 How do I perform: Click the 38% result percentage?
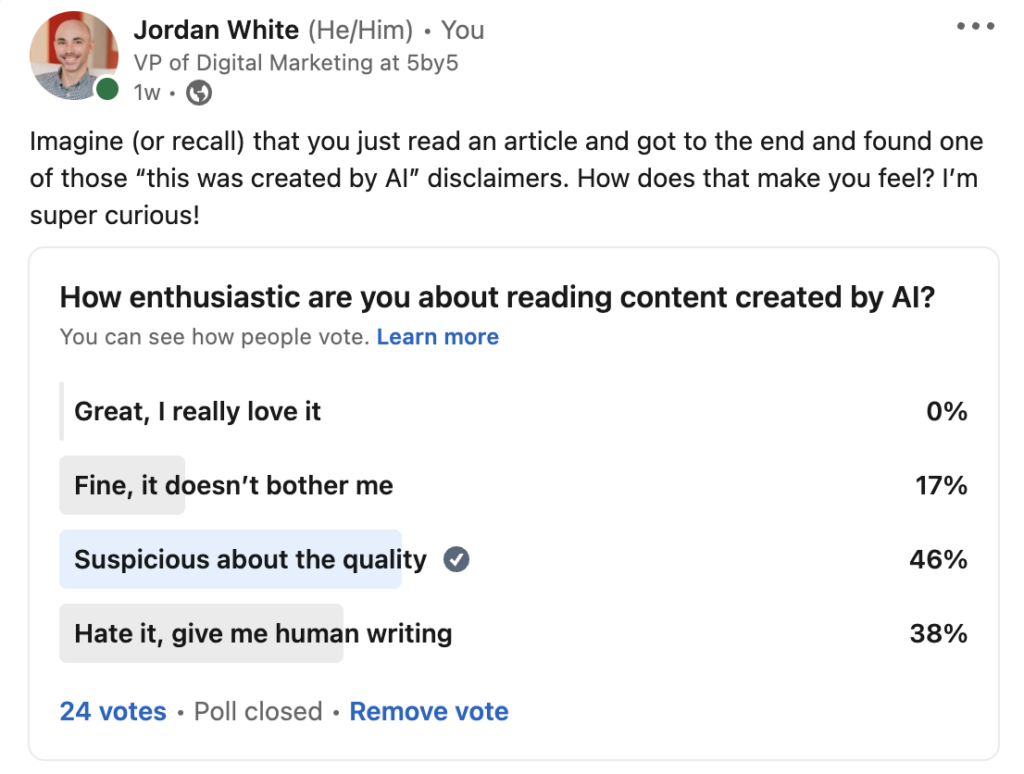pyautogui.click(x=938, y=634)
